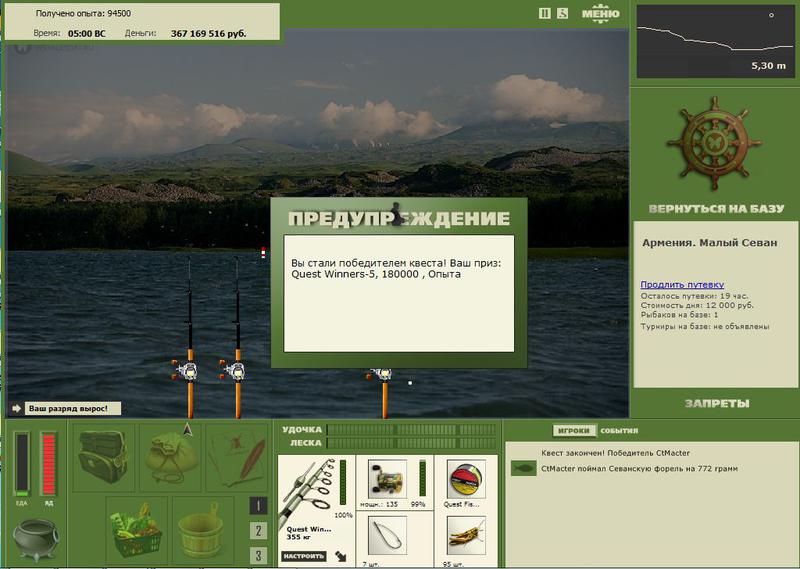The width and height of the screenshot is (800, 569).
Task: Click the boat position dot on depth map
Action: 771,15
